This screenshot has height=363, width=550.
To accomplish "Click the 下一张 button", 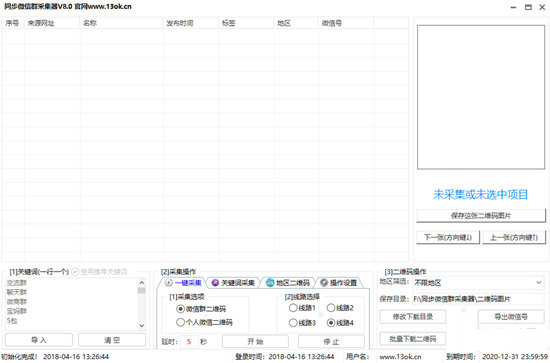I will [448, 237].
